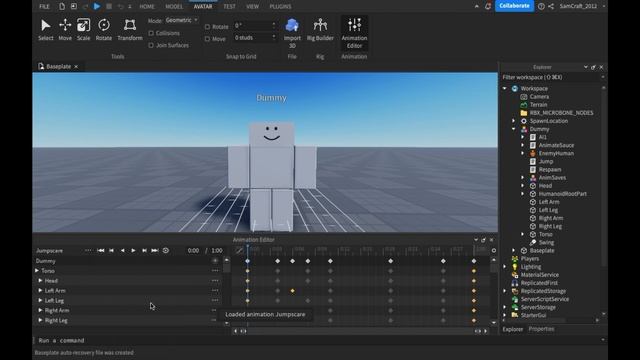Click the share icon near username
Viewport: 640px width, 360px height.
pyautogui.click(x=551, y=6)
